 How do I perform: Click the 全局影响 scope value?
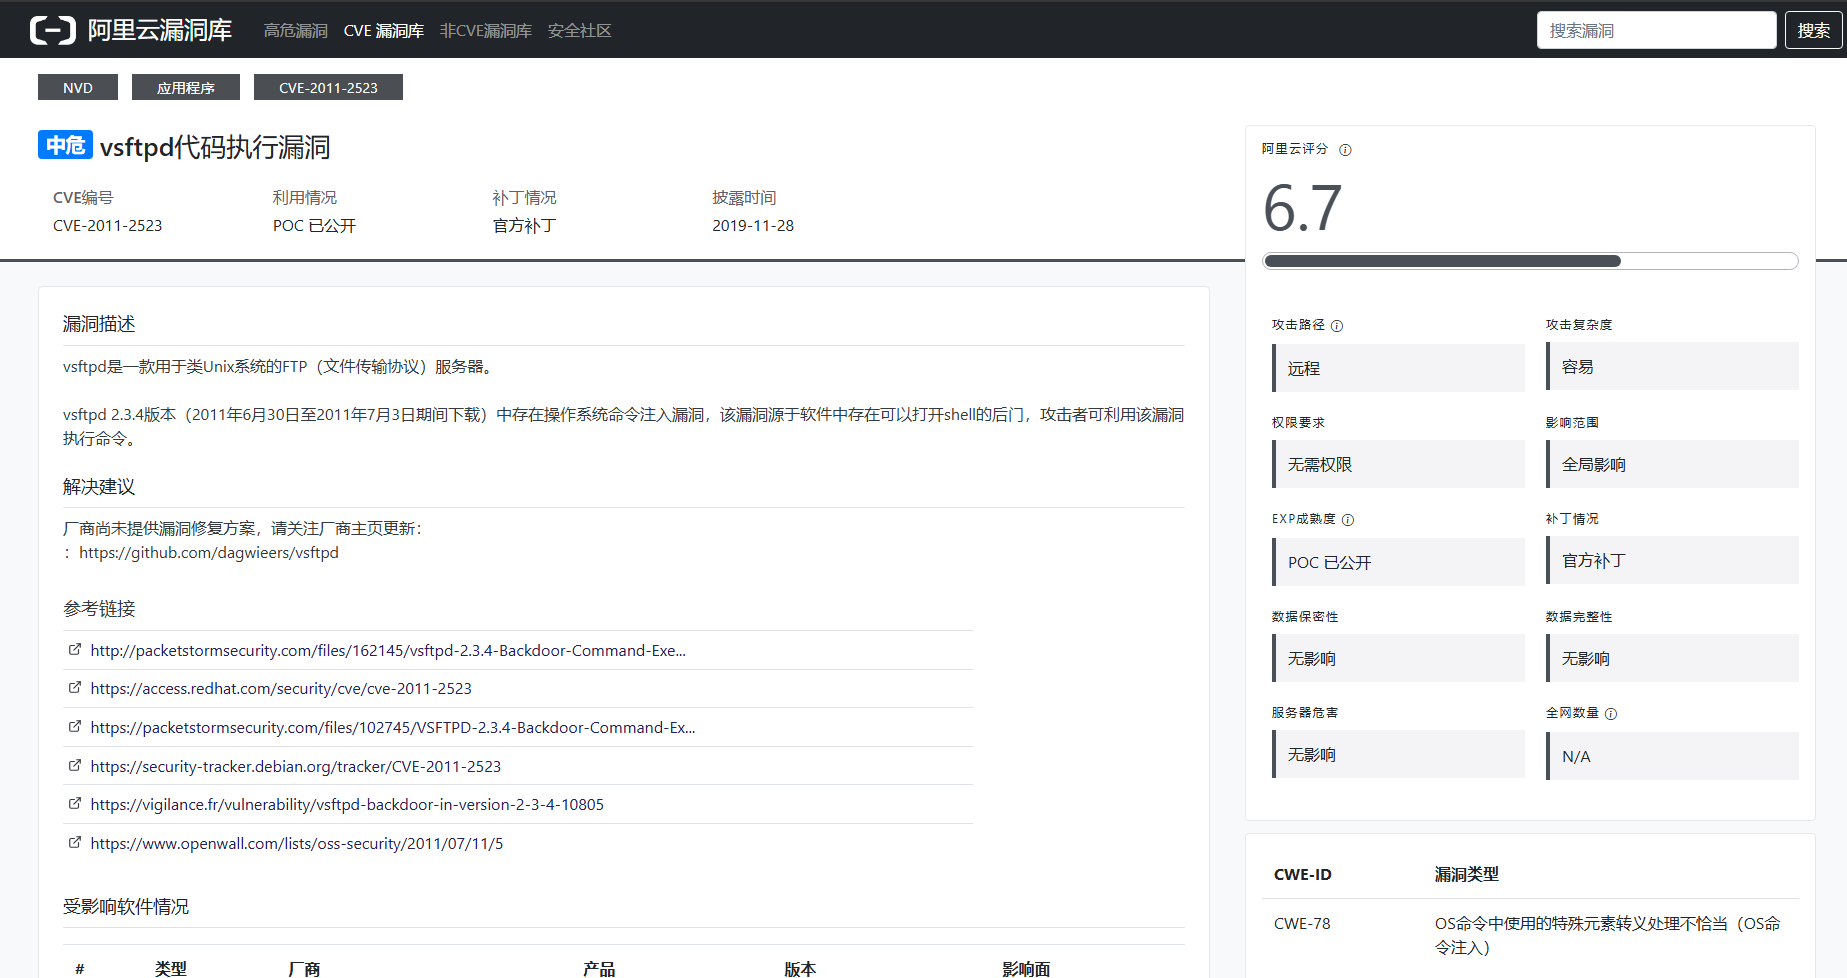pos(1672,464)
